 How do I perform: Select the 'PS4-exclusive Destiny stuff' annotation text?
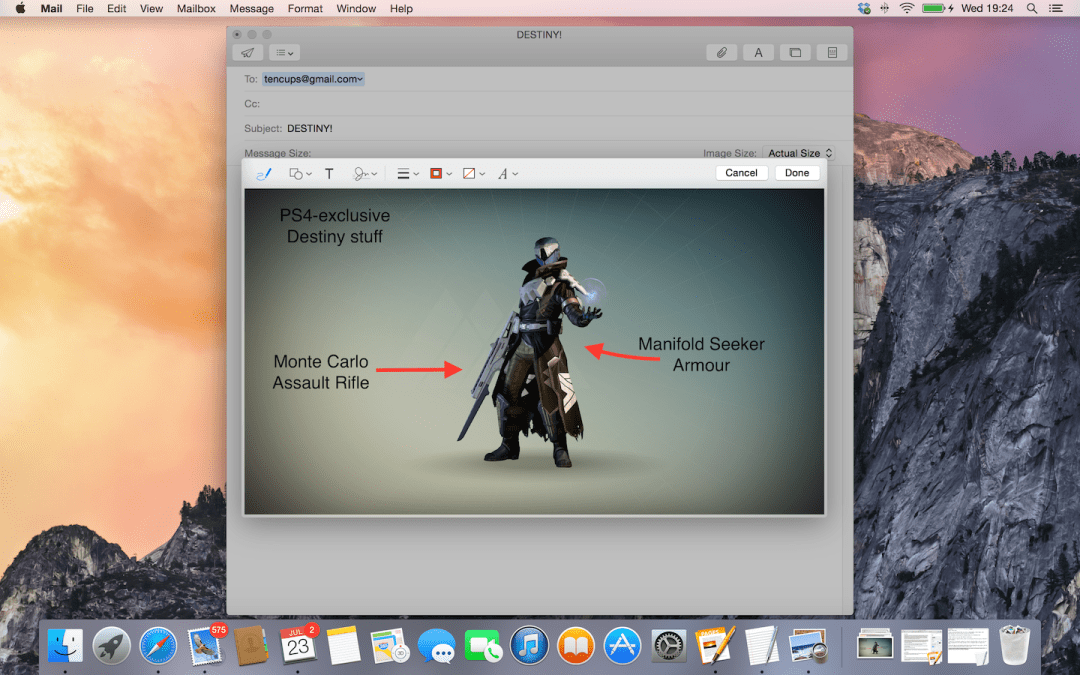(335, 226)
